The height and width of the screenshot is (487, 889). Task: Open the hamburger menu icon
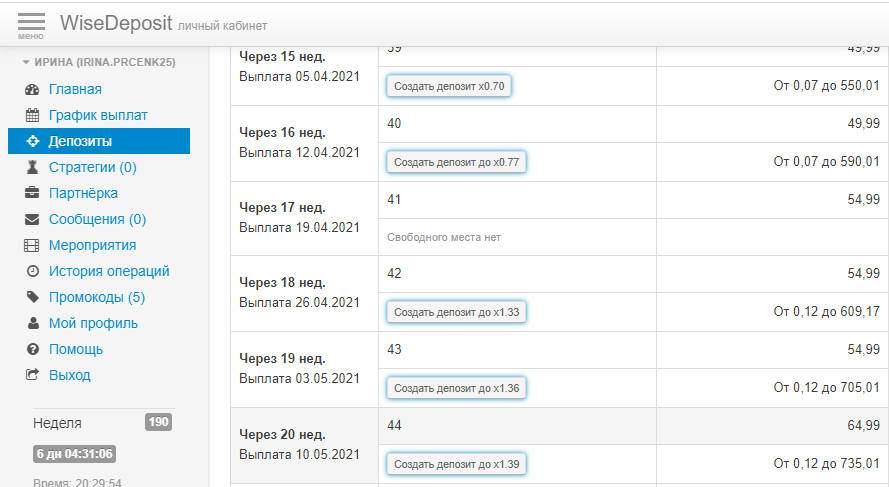(x=31, y=24)
